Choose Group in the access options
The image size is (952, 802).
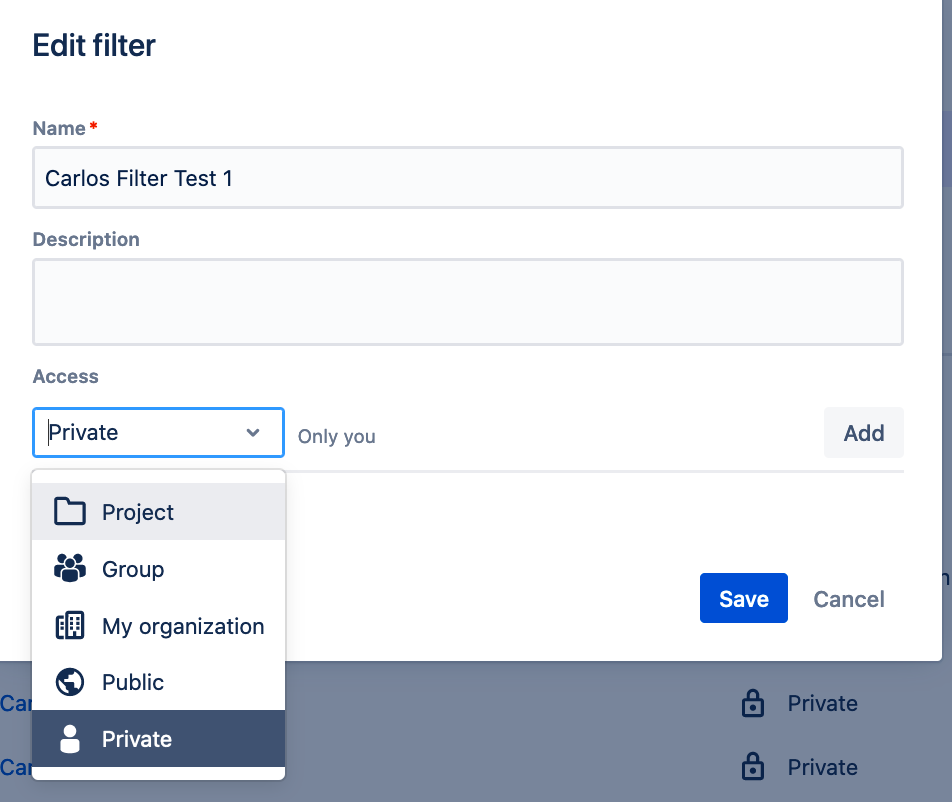133,569
